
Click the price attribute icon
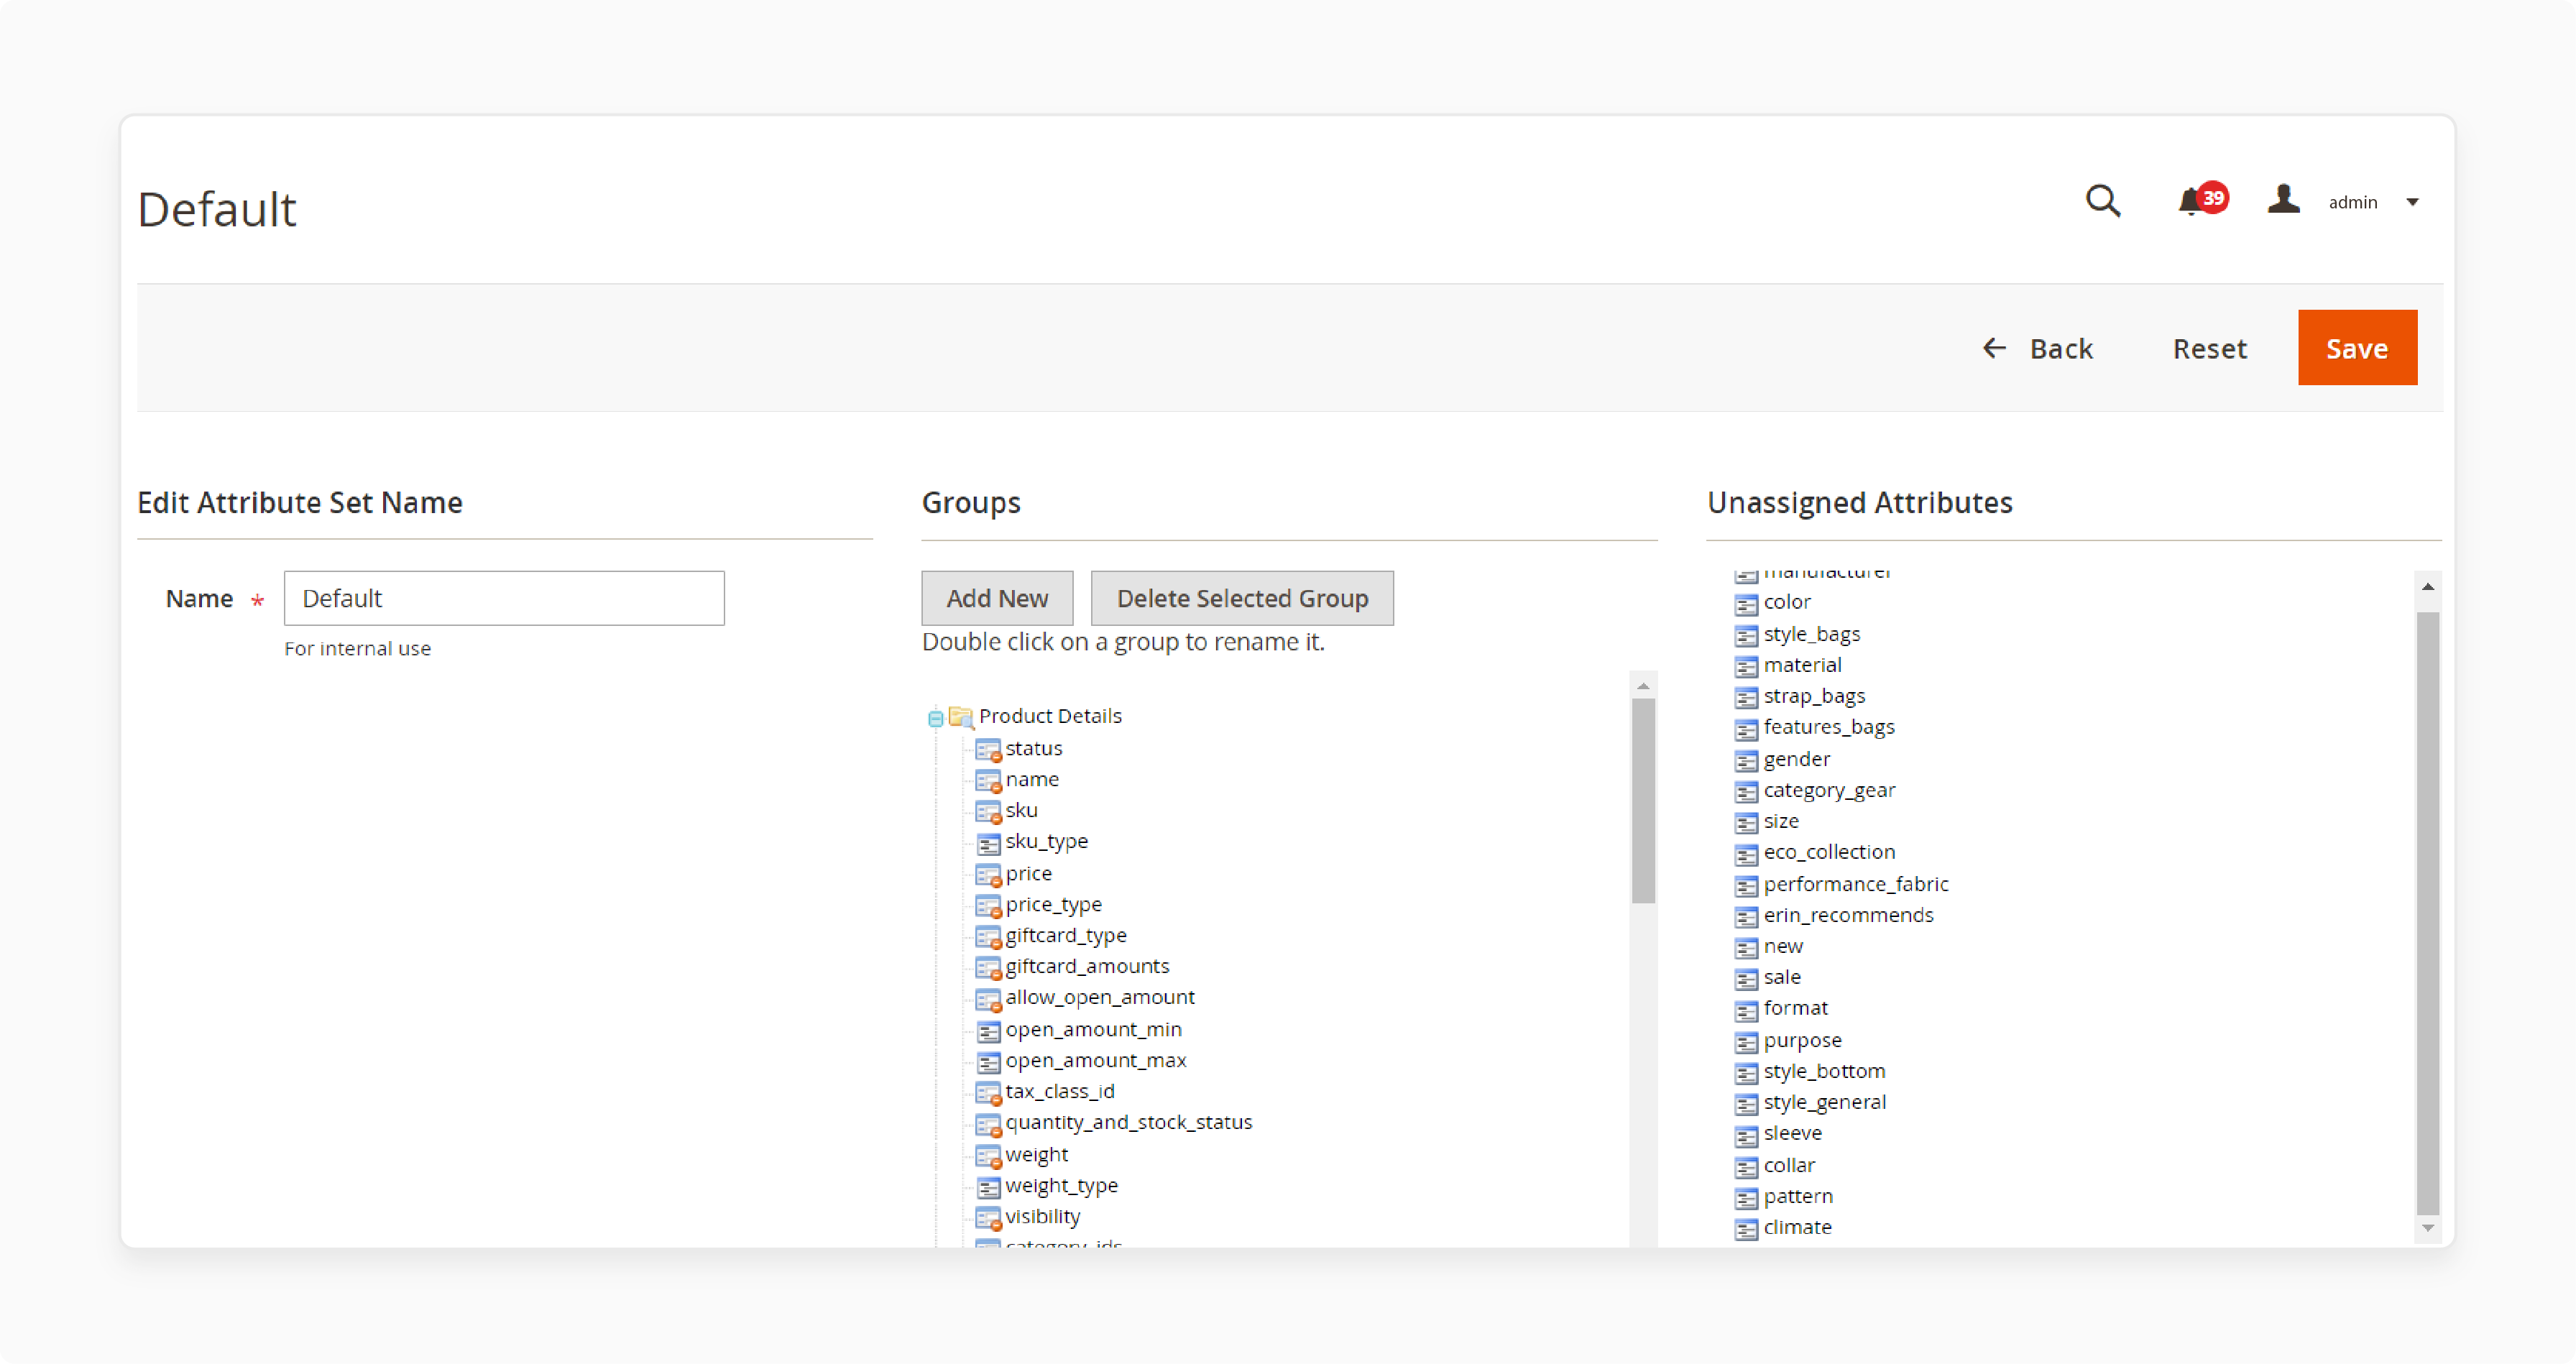[x=988, y=874]
